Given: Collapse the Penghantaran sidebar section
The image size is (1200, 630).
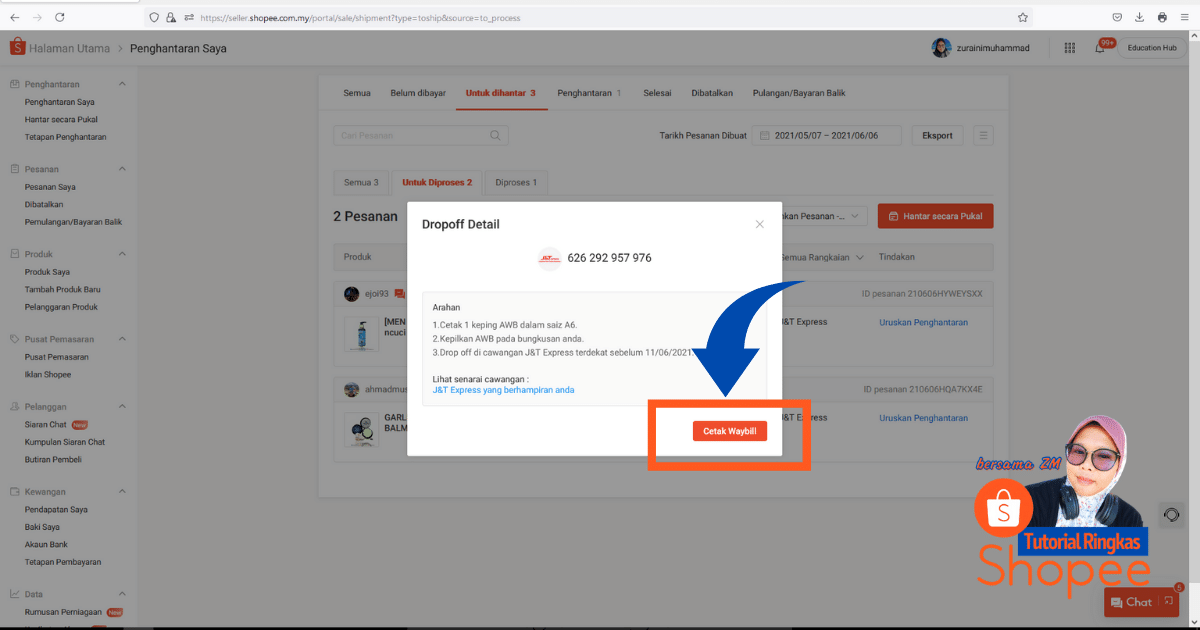Looking at the screenshot, I should pyautogui.click(x=122, y=84).
